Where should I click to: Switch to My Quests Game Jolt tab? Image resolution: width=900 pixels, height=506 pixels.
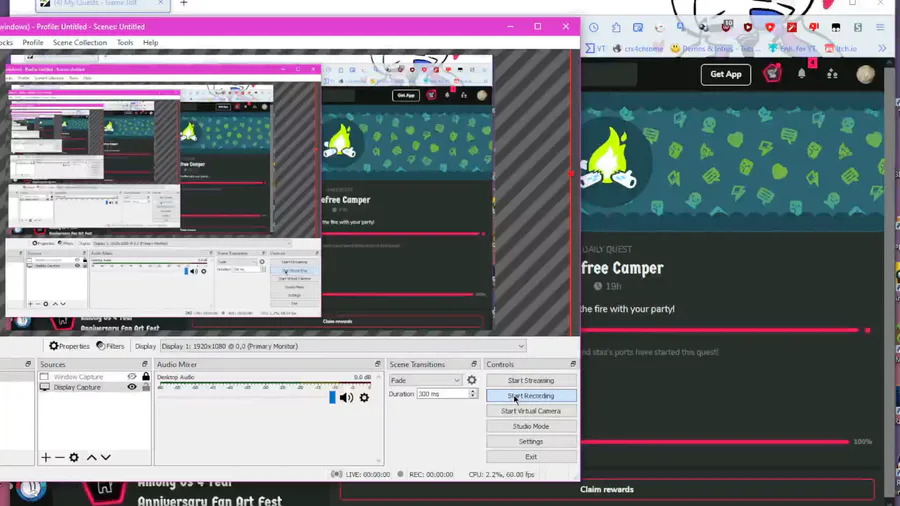(x=102, y=4)
